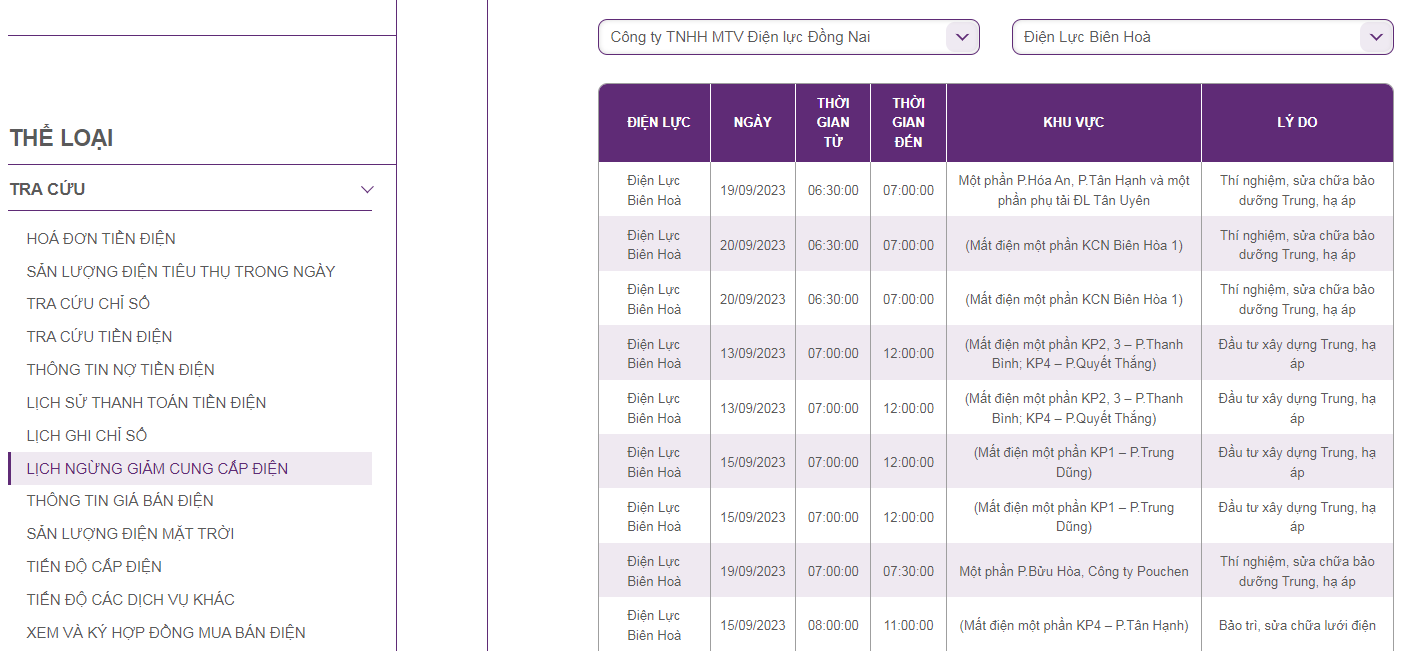Click THÔNG TIN NỢ TIỀN ĐIỆN

[120, 369]
